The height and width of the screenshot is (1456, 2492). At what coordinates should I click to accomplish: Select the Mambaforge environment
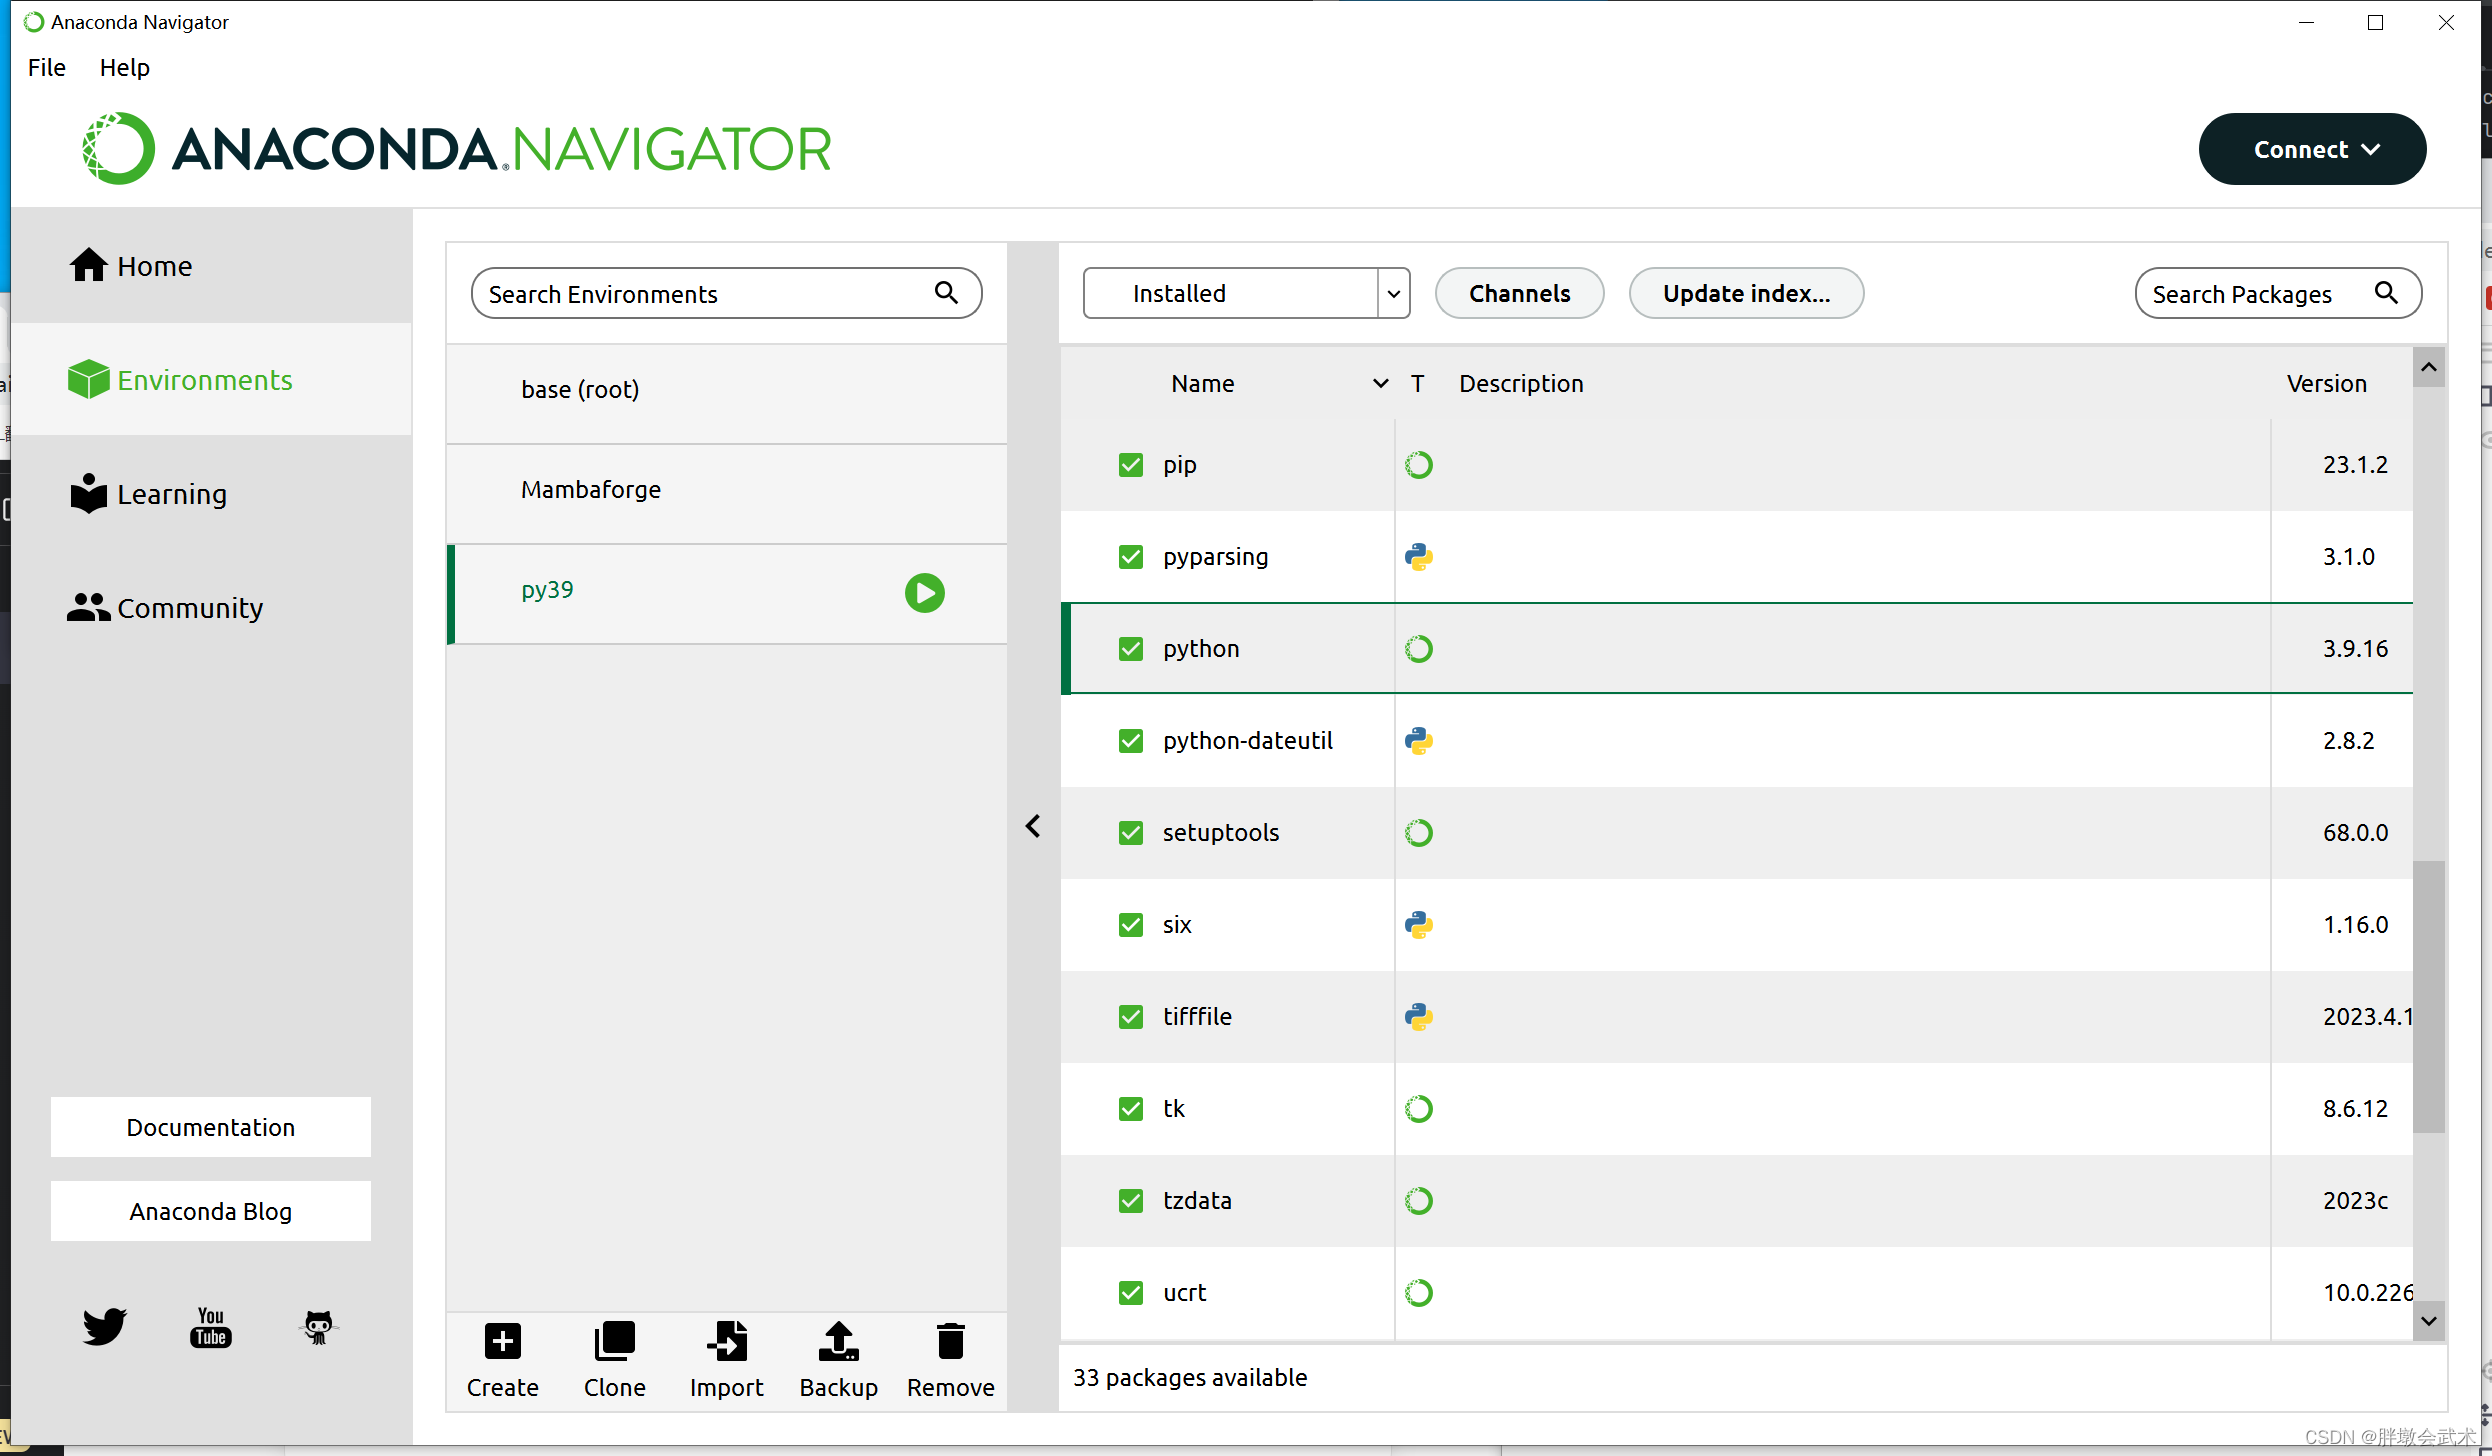(727, 494)
